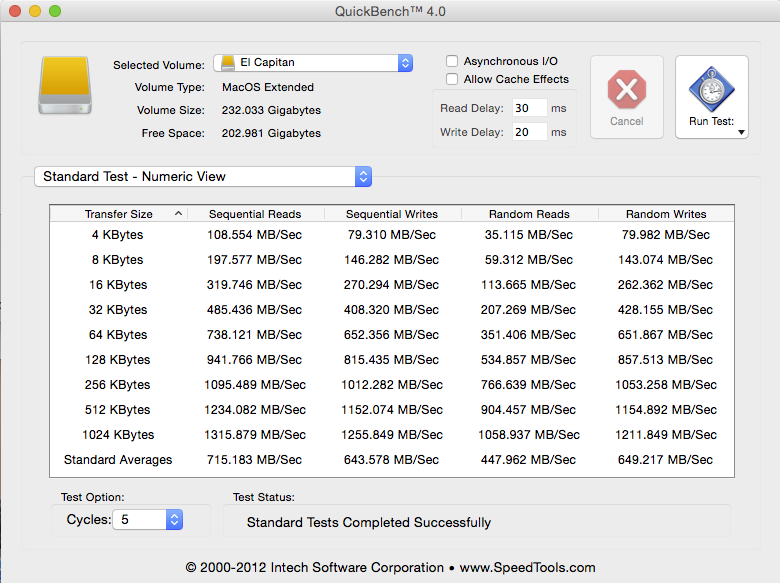Click the Write Delay input field
Screen dimensions: 780x583
(x=529, y=132)
